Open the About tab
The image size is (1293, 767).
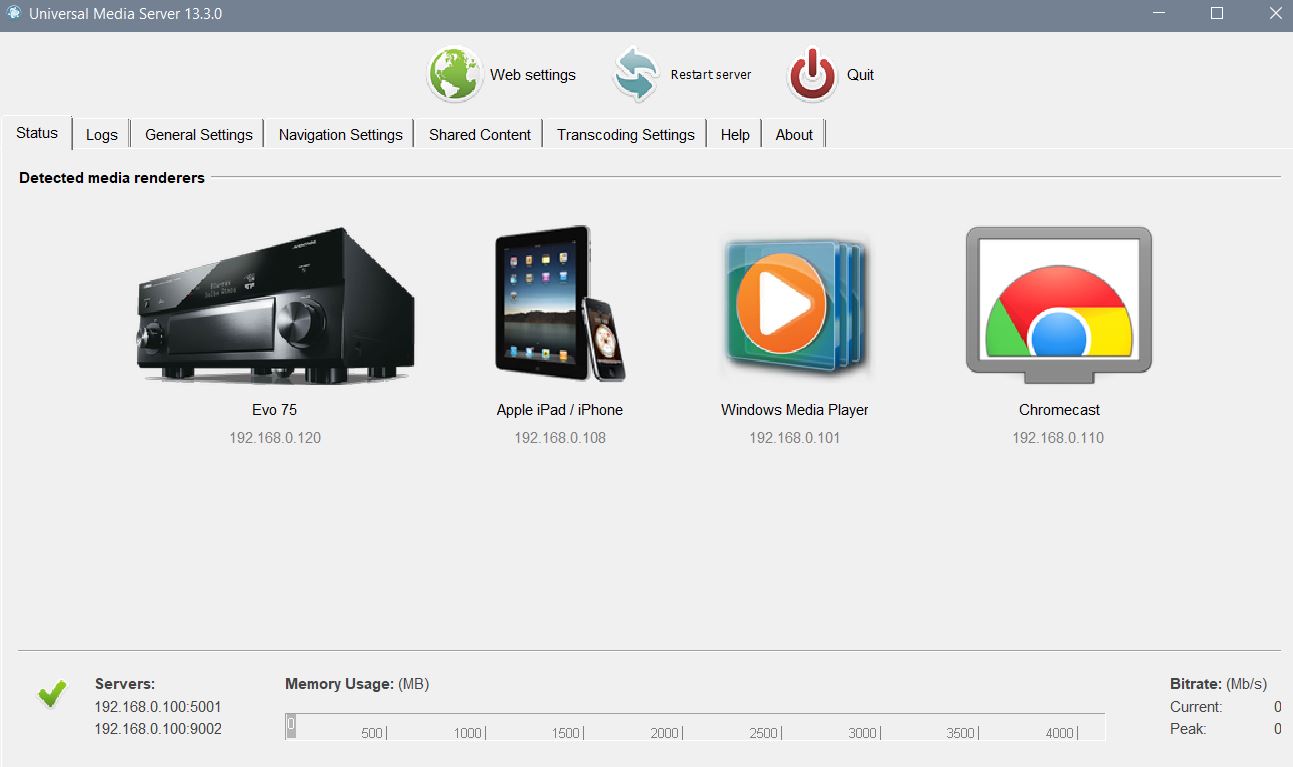[794, 134]
